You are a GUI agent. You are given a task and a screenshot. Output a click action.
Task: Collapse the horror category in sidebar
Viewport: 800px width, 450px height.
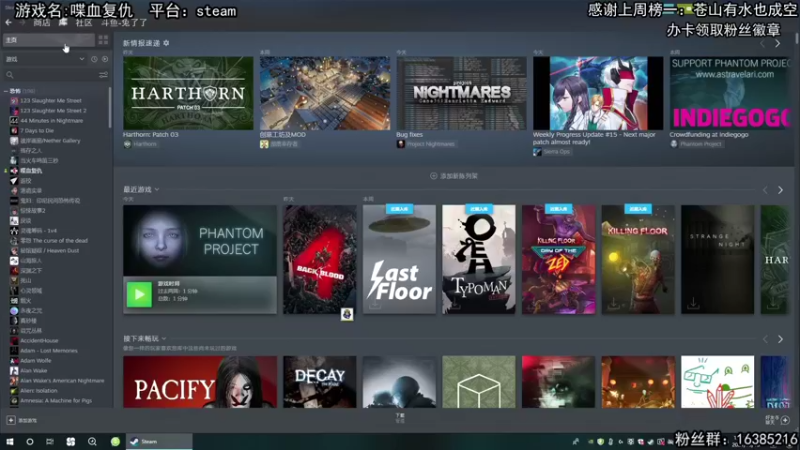coord(6,91)
